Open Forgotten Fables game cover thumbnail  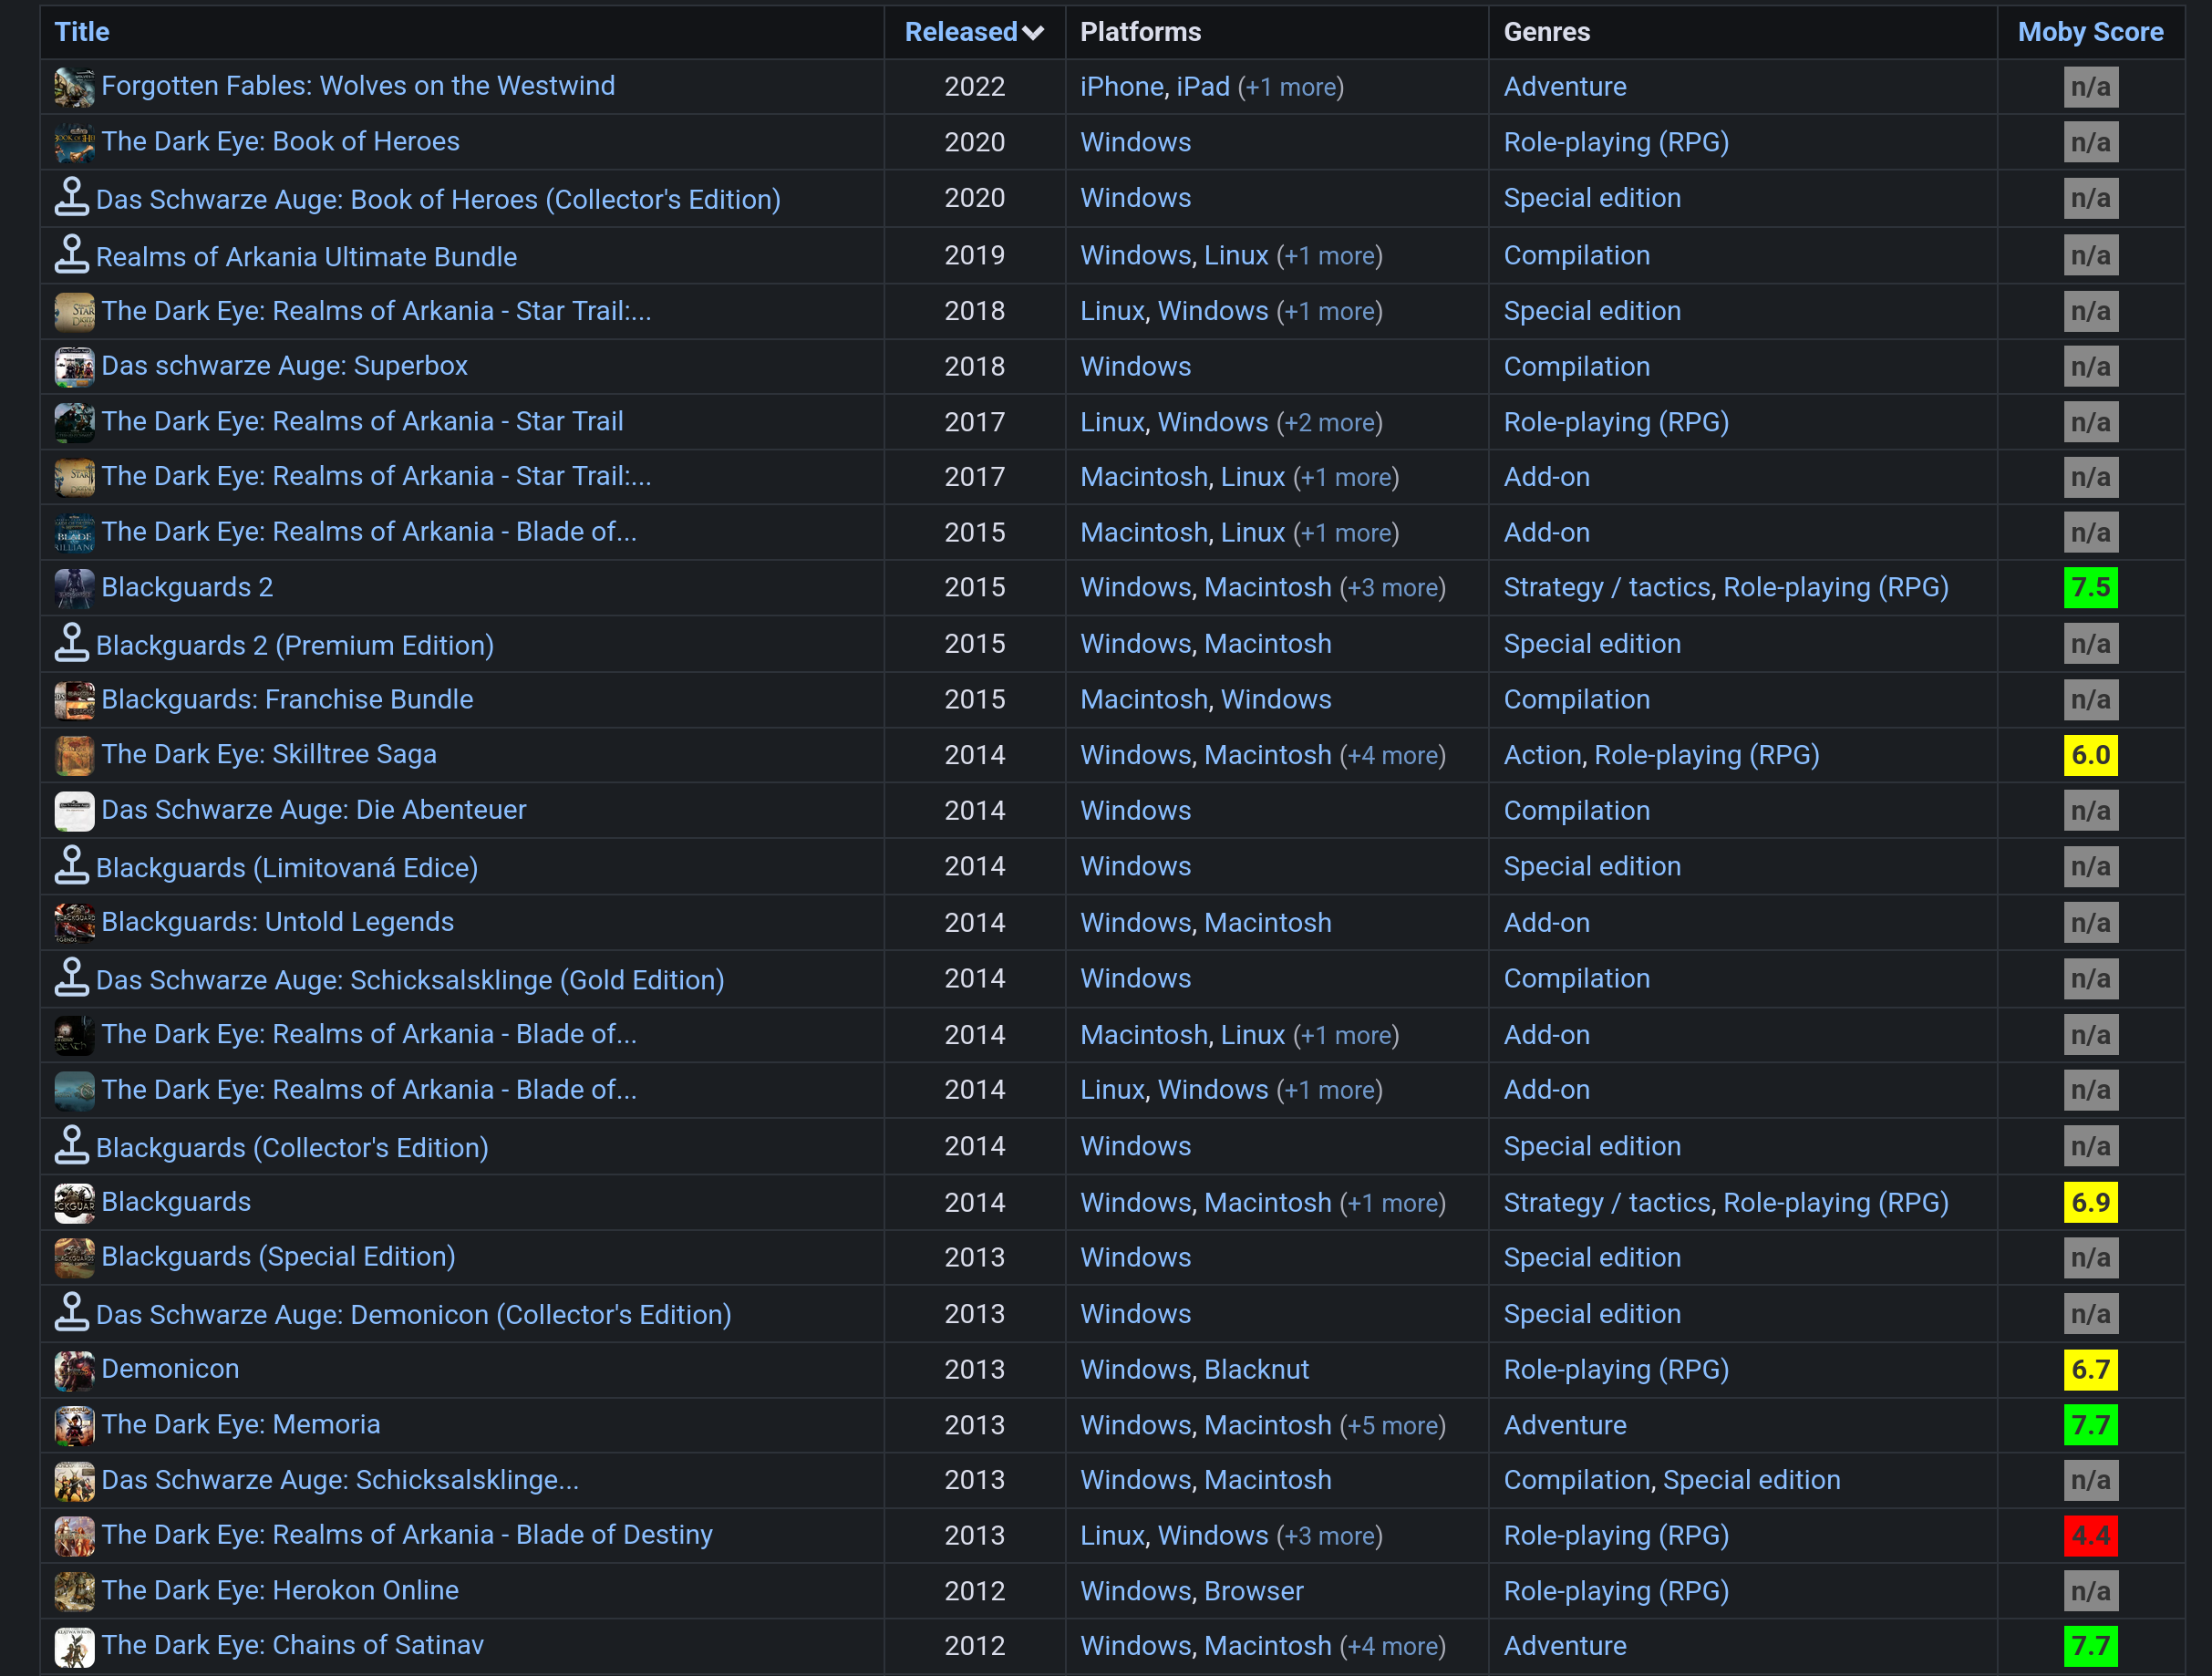(x=74, y=88)
